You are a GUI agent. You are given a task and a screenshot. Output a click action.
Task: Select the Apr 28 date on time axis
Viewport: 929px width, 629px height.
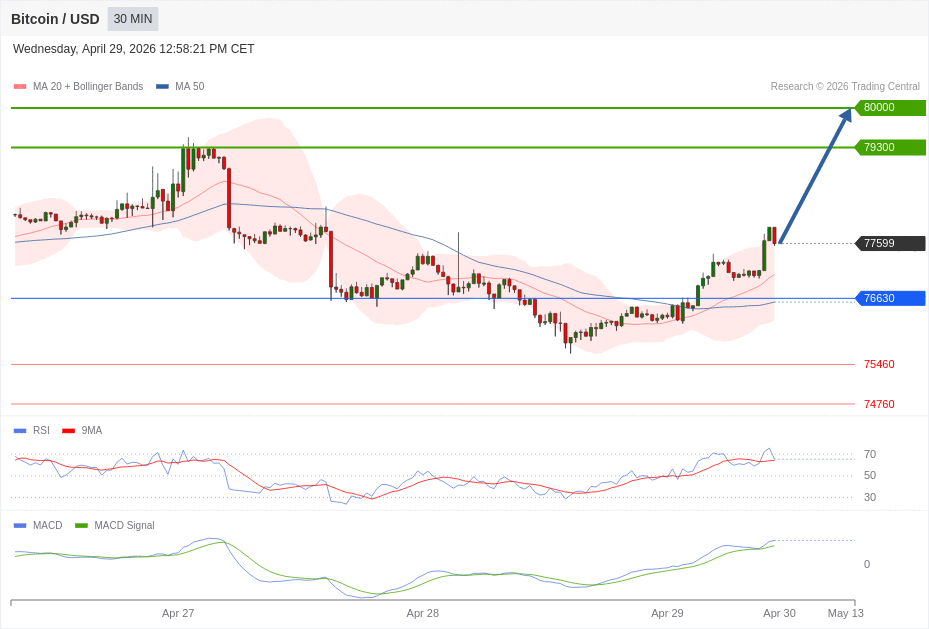[423, 613]
